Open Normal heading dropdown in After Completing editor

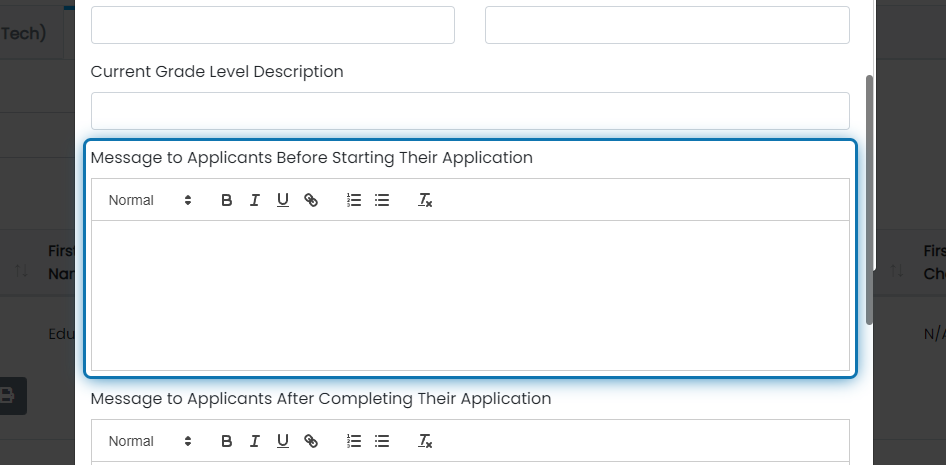(150, 441)
